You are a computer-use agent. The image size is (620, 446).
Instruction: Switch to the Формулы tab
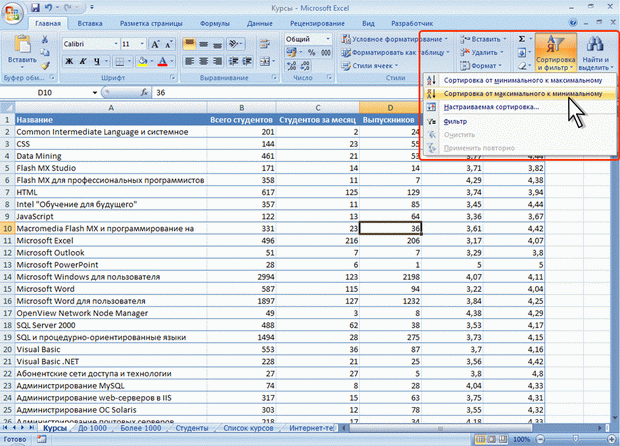click(x=215, y=23)
